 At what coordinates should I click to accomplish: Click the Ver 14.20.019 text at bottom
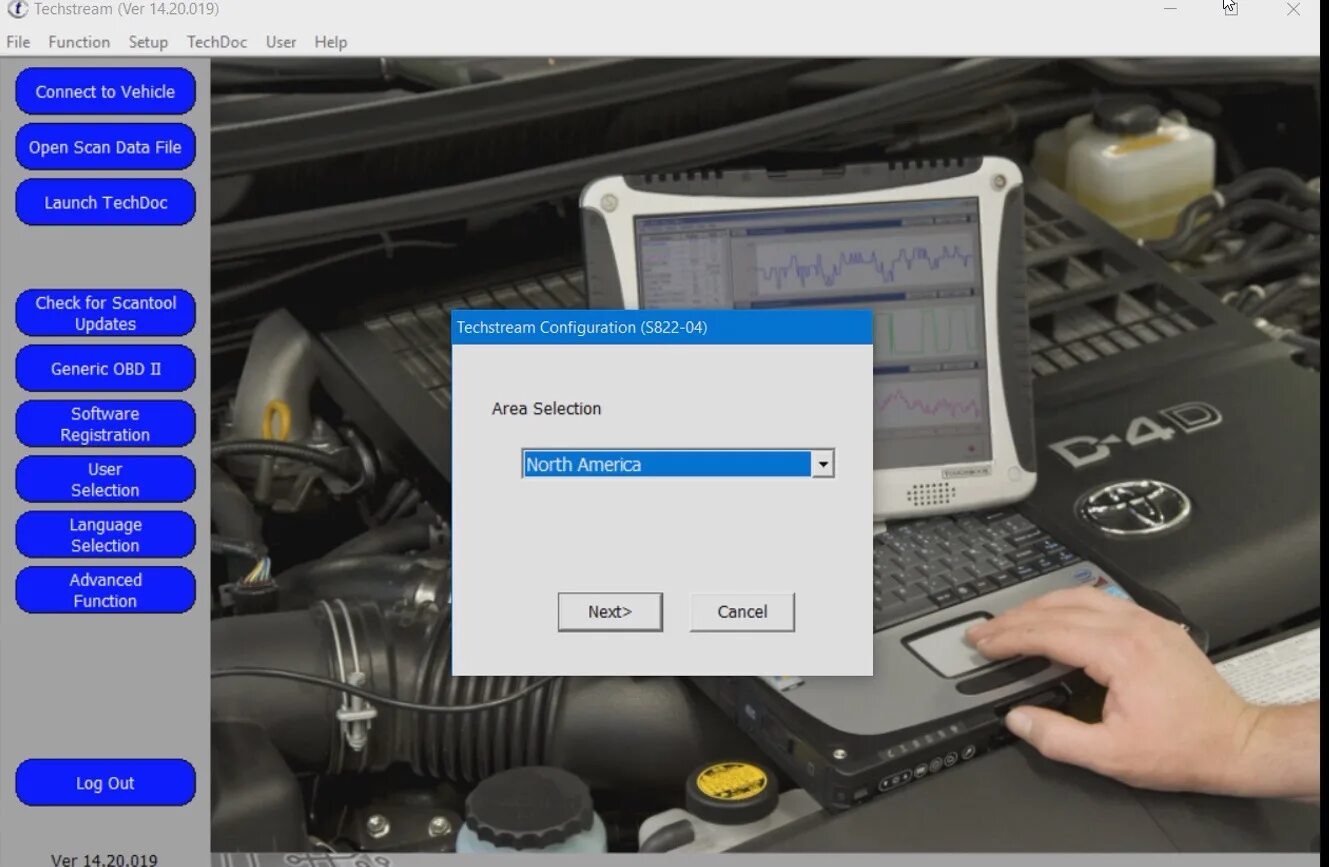(104, 859)
